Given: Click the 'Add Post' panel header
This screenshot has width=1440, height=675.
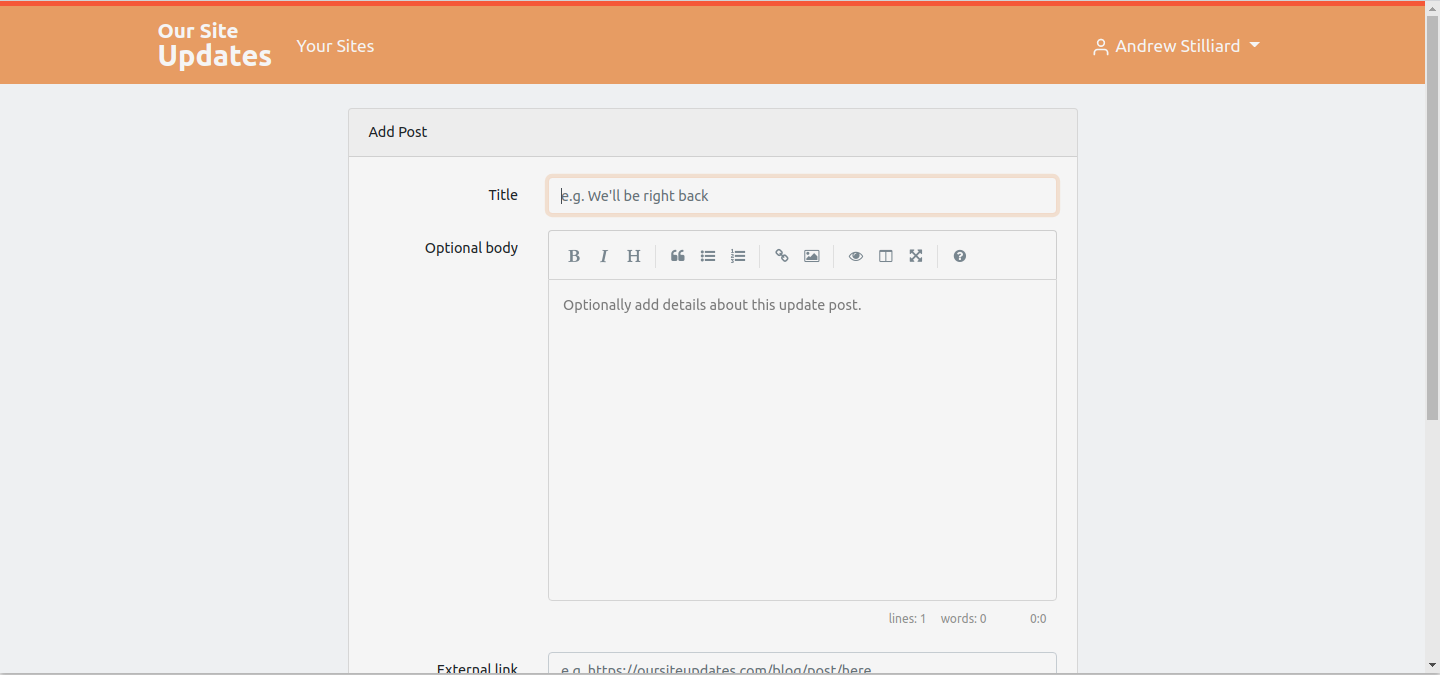Looking at the screenshot, I should tap(713, 132).
